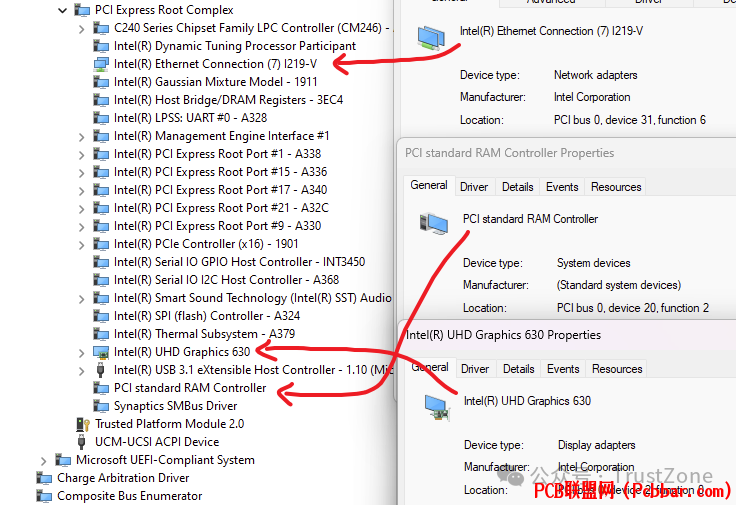Click the LPSS: UART #0 - A328 icon
The image size is (736, 505).
pyautogui.click(x=101, y=118)
